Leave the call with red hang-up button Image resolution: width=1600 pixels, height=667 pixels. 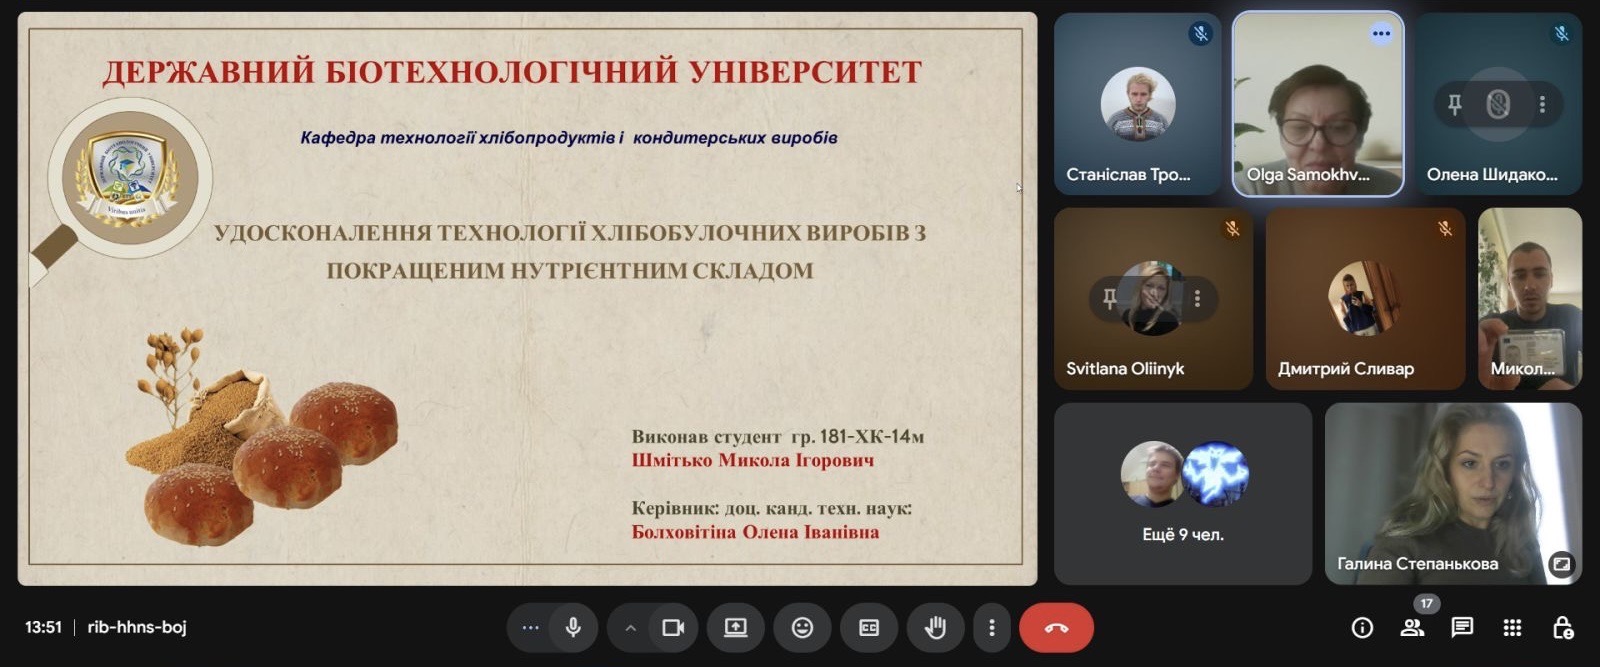[x=1056, y=628]
